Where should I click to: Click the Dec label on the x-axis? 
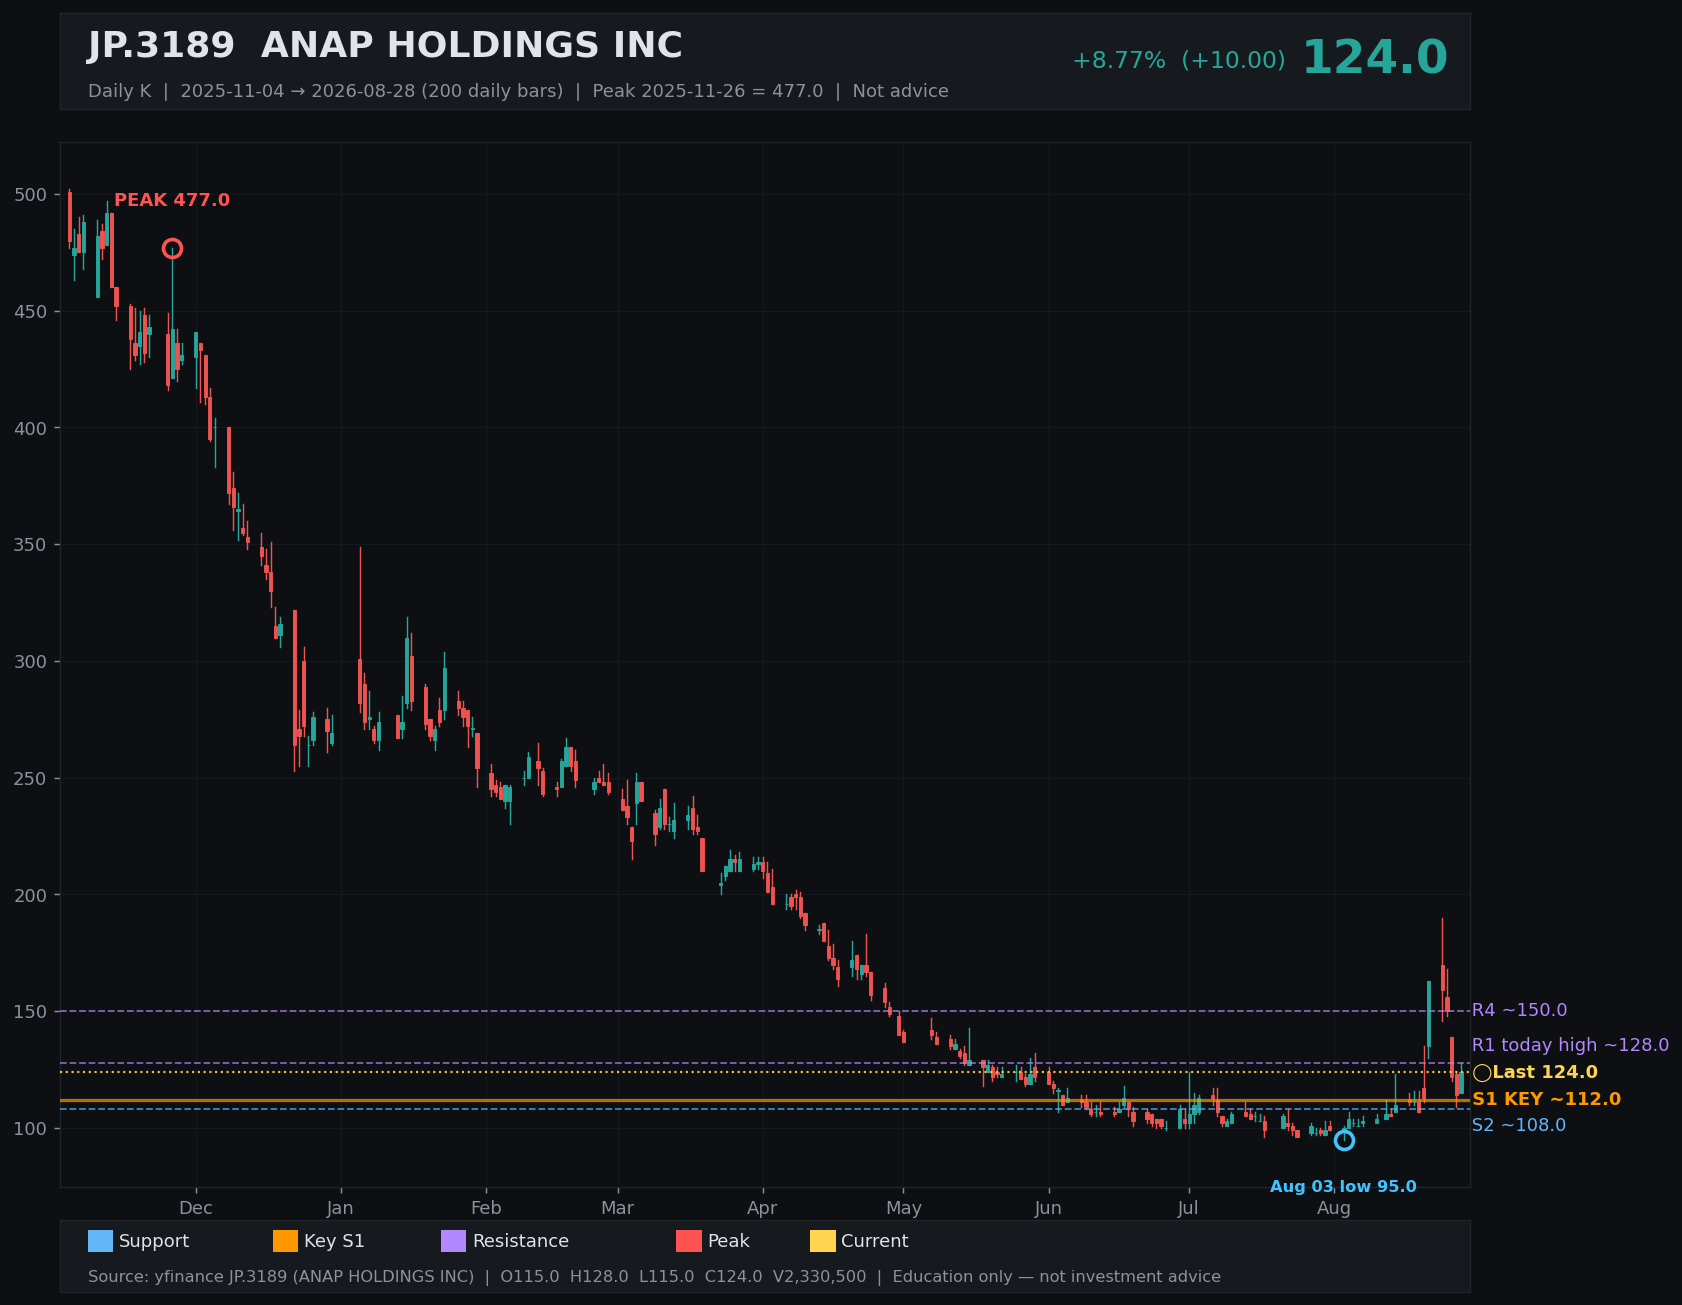coord(196,1208)
